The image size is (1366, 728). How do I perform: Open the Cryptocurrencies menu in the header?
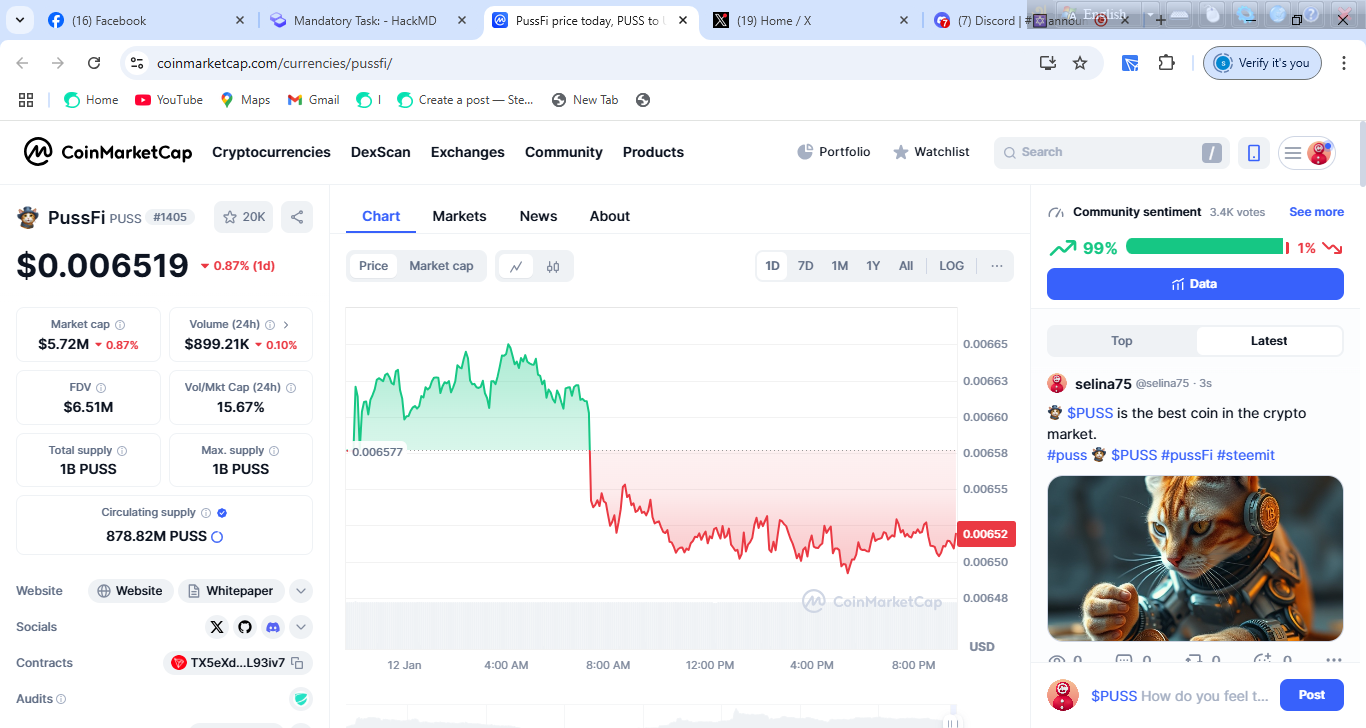[271, 152]
